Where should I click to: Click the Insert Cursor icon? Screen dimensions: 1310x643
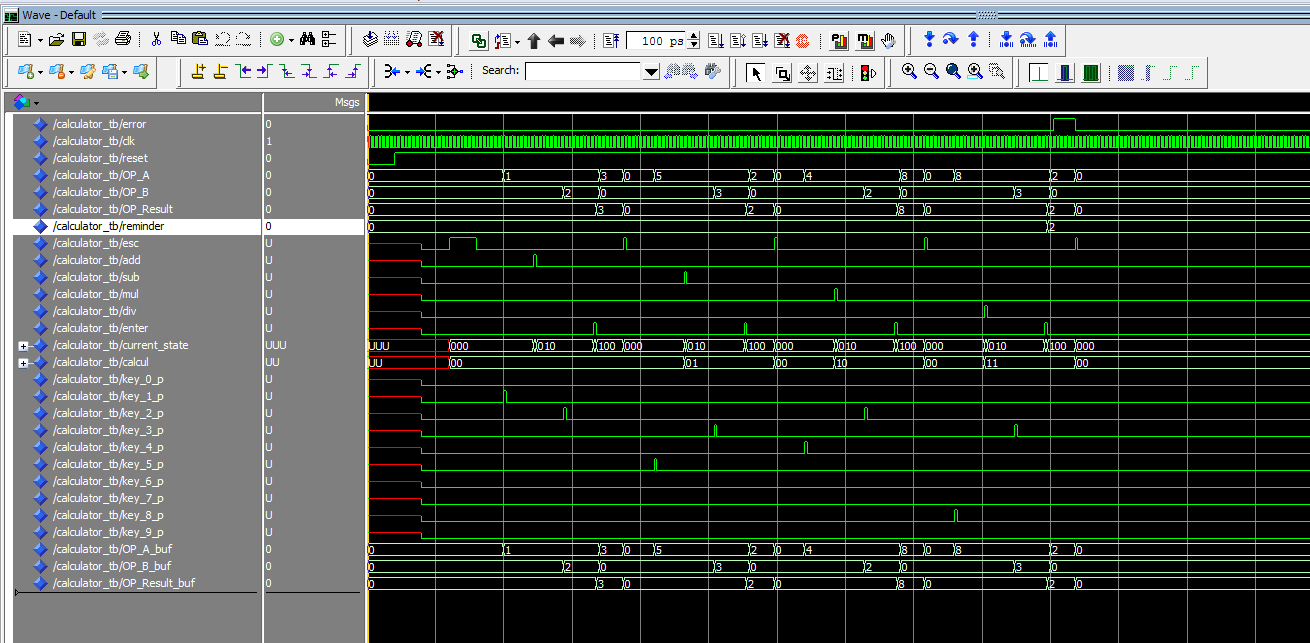[x=199, y=72]
